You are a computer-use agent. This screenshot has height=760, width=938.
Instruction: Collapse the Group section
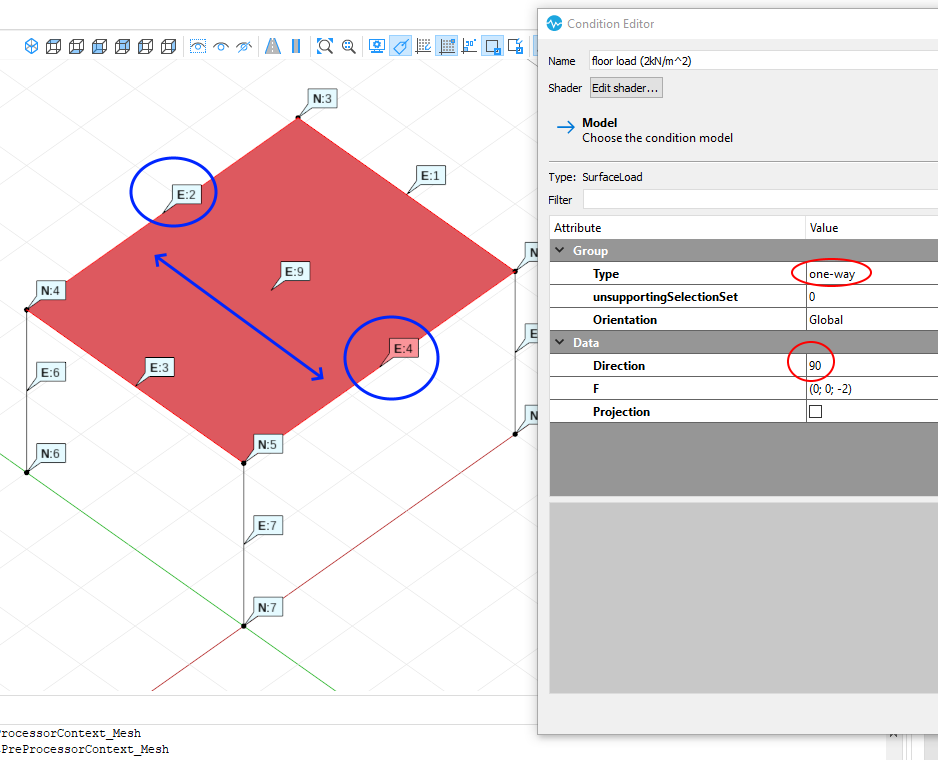[x=559, y=250]
